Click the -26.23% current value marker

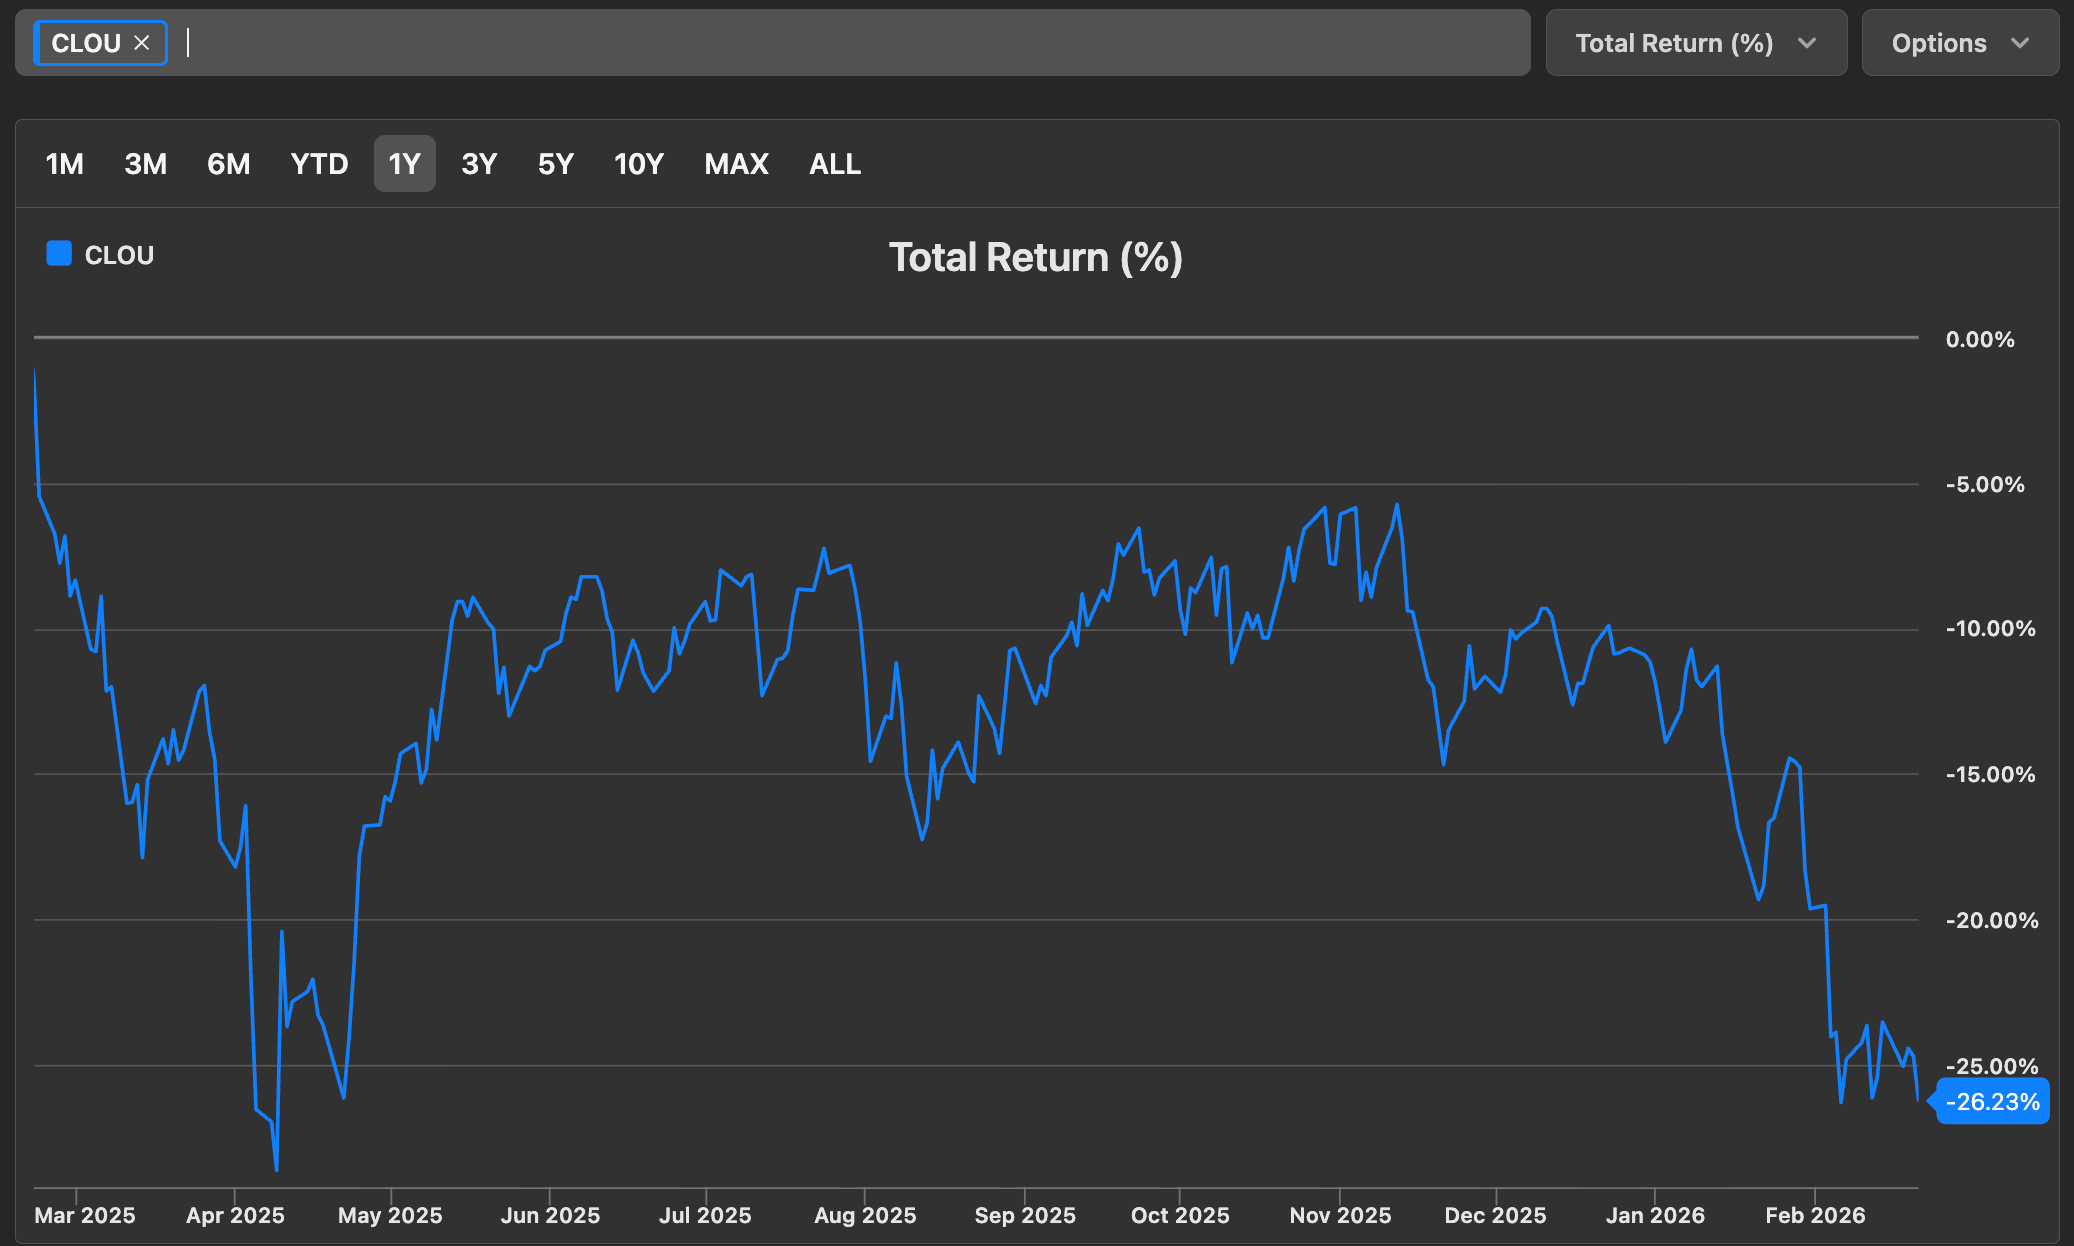1992,1101
